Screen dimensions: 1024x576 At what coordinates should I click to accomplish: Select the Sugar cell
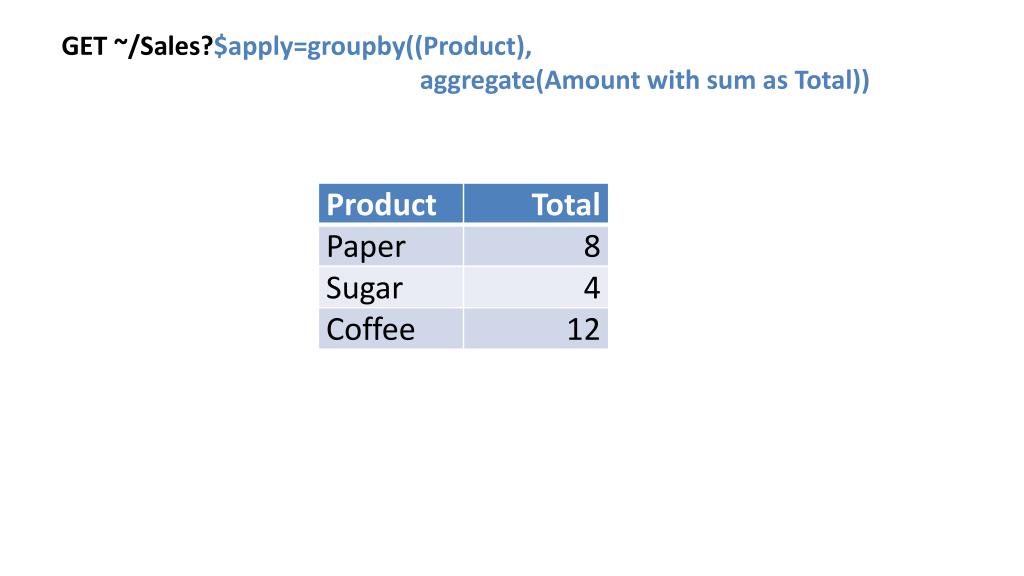(391, 287)
